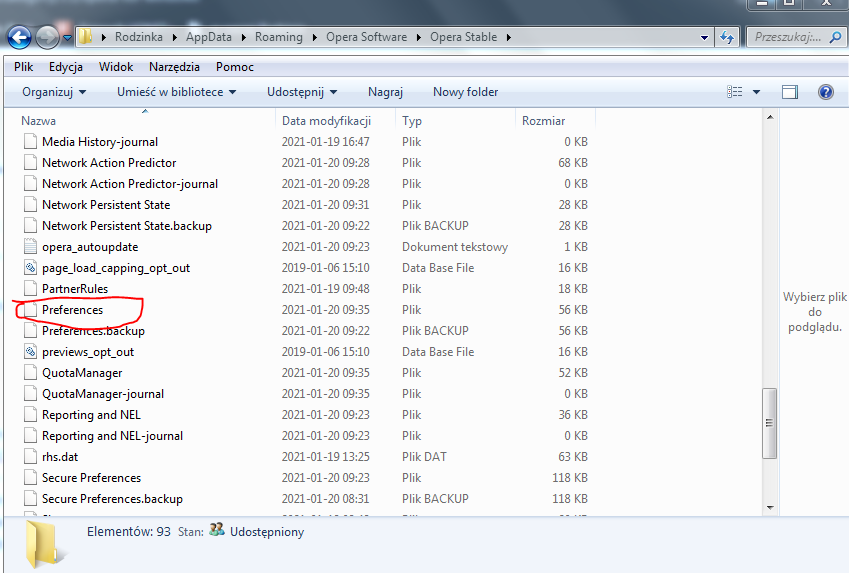The height and width of the screenshot is (573, 849).
Task: Sort by the Typ column header
Action: pos(412,121)
